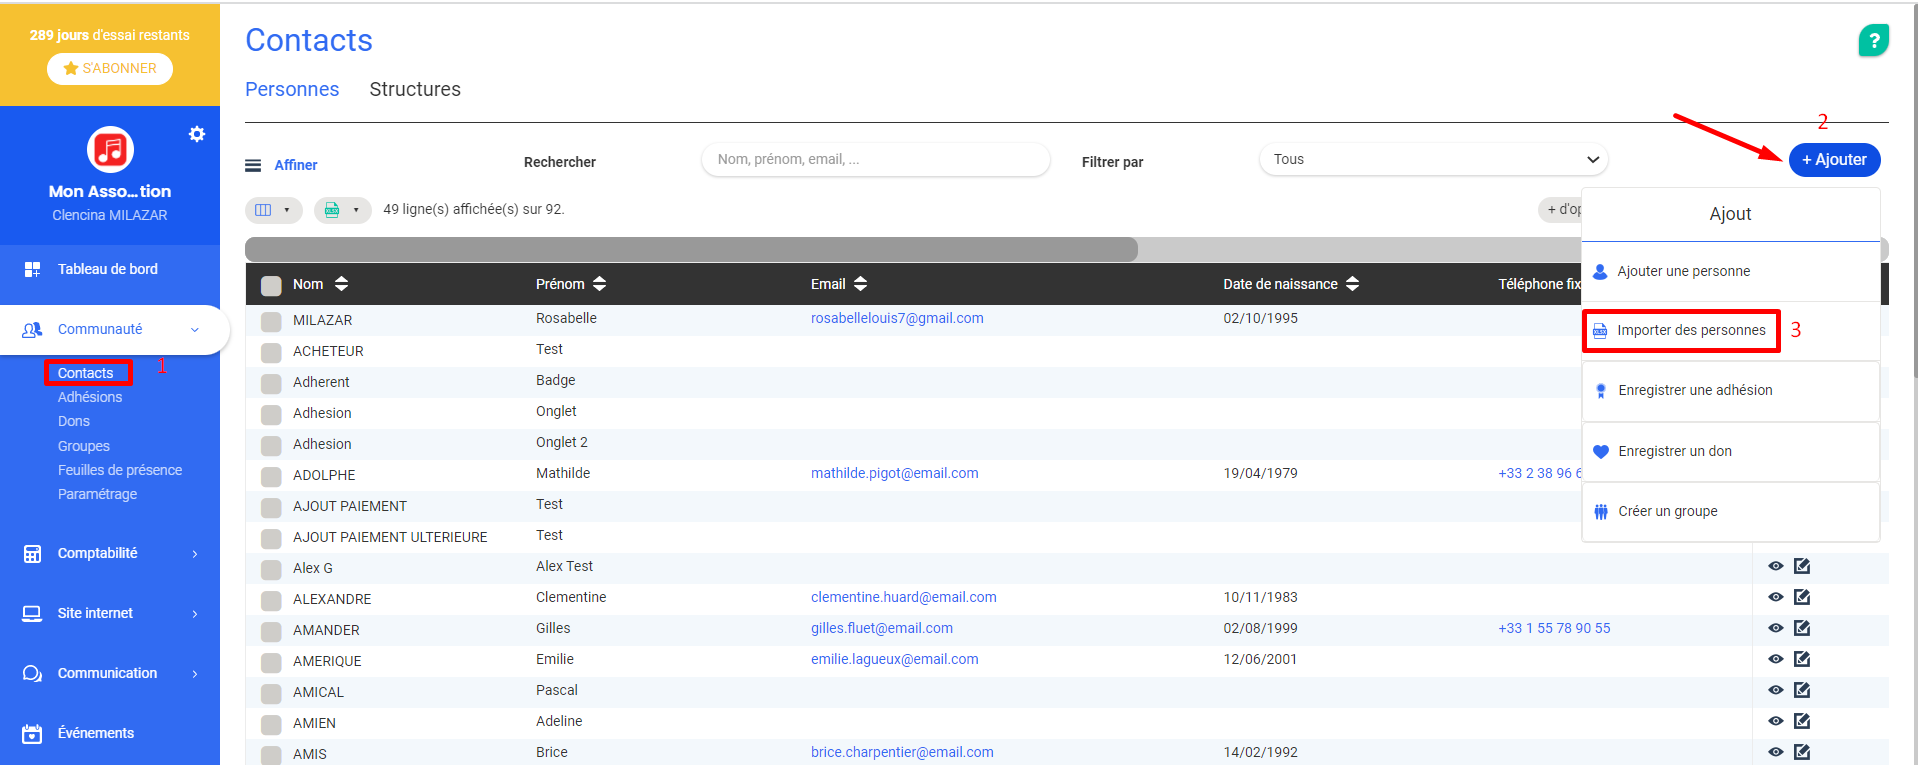The height and width of the screenshot is (765, 1918).
Task: Open the settings gear in the sidebar
Action: pyautogui.click(x=197, y=134)
